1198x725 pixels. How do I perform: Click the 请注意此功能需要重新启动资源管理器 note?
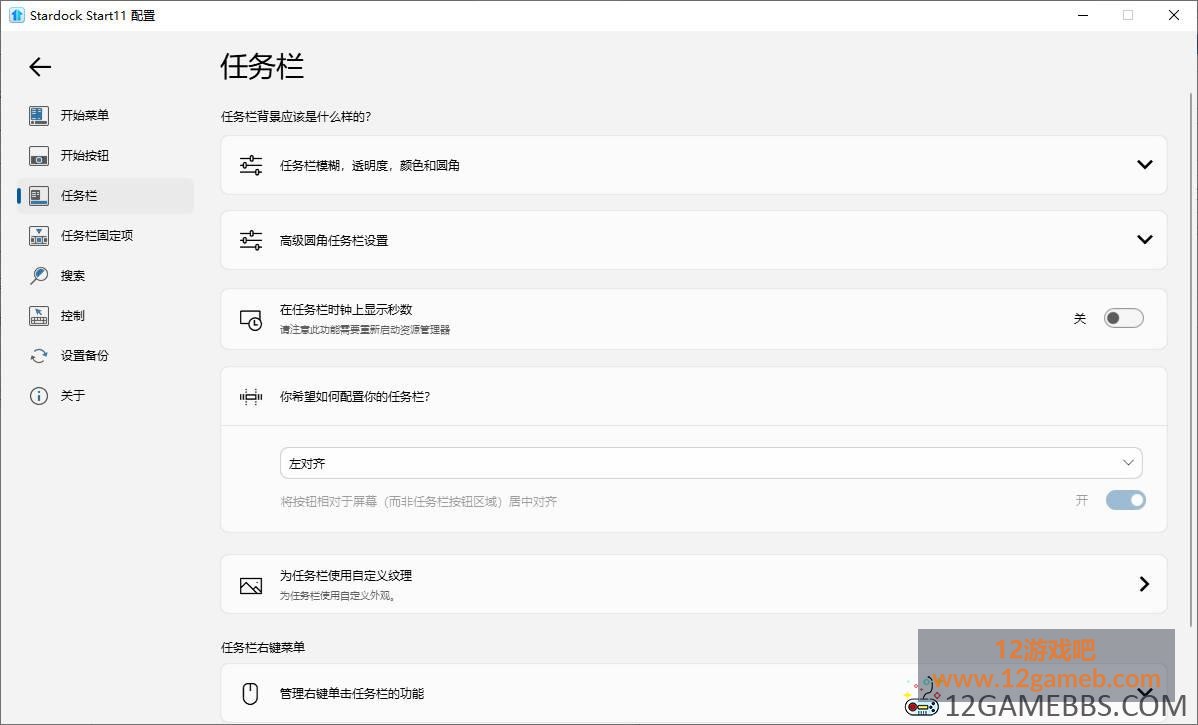pos(364,330)
